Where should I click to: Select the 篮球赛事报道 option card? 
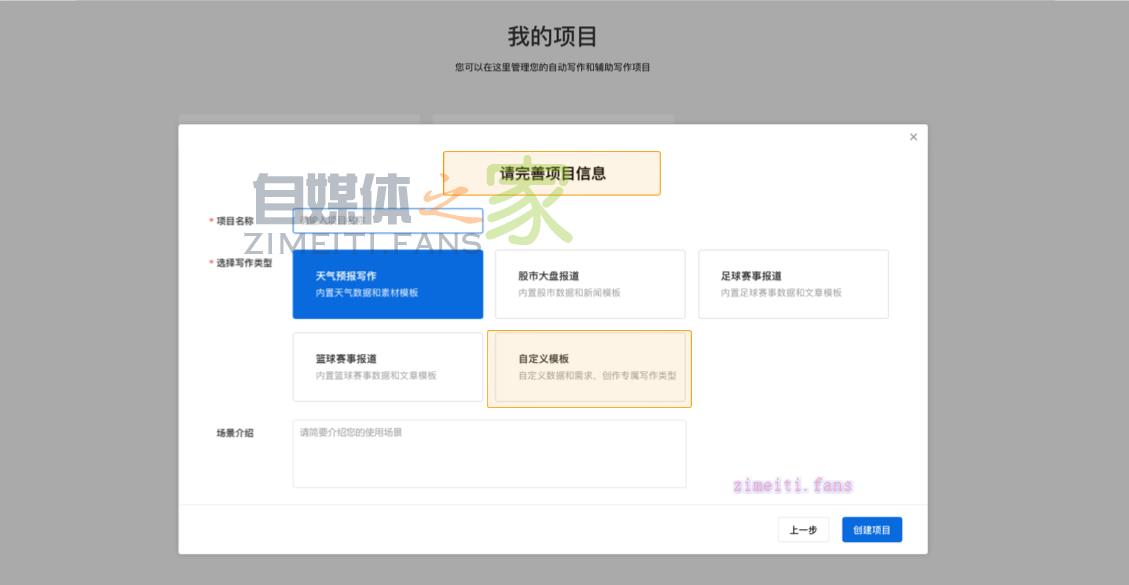point(387,367)
